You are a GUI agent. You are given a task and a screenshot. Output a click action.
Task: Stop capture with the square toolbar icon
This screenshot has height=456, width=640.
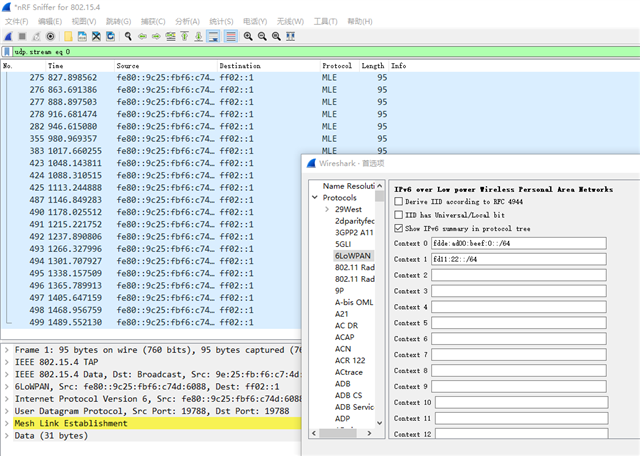pos(22,37)
